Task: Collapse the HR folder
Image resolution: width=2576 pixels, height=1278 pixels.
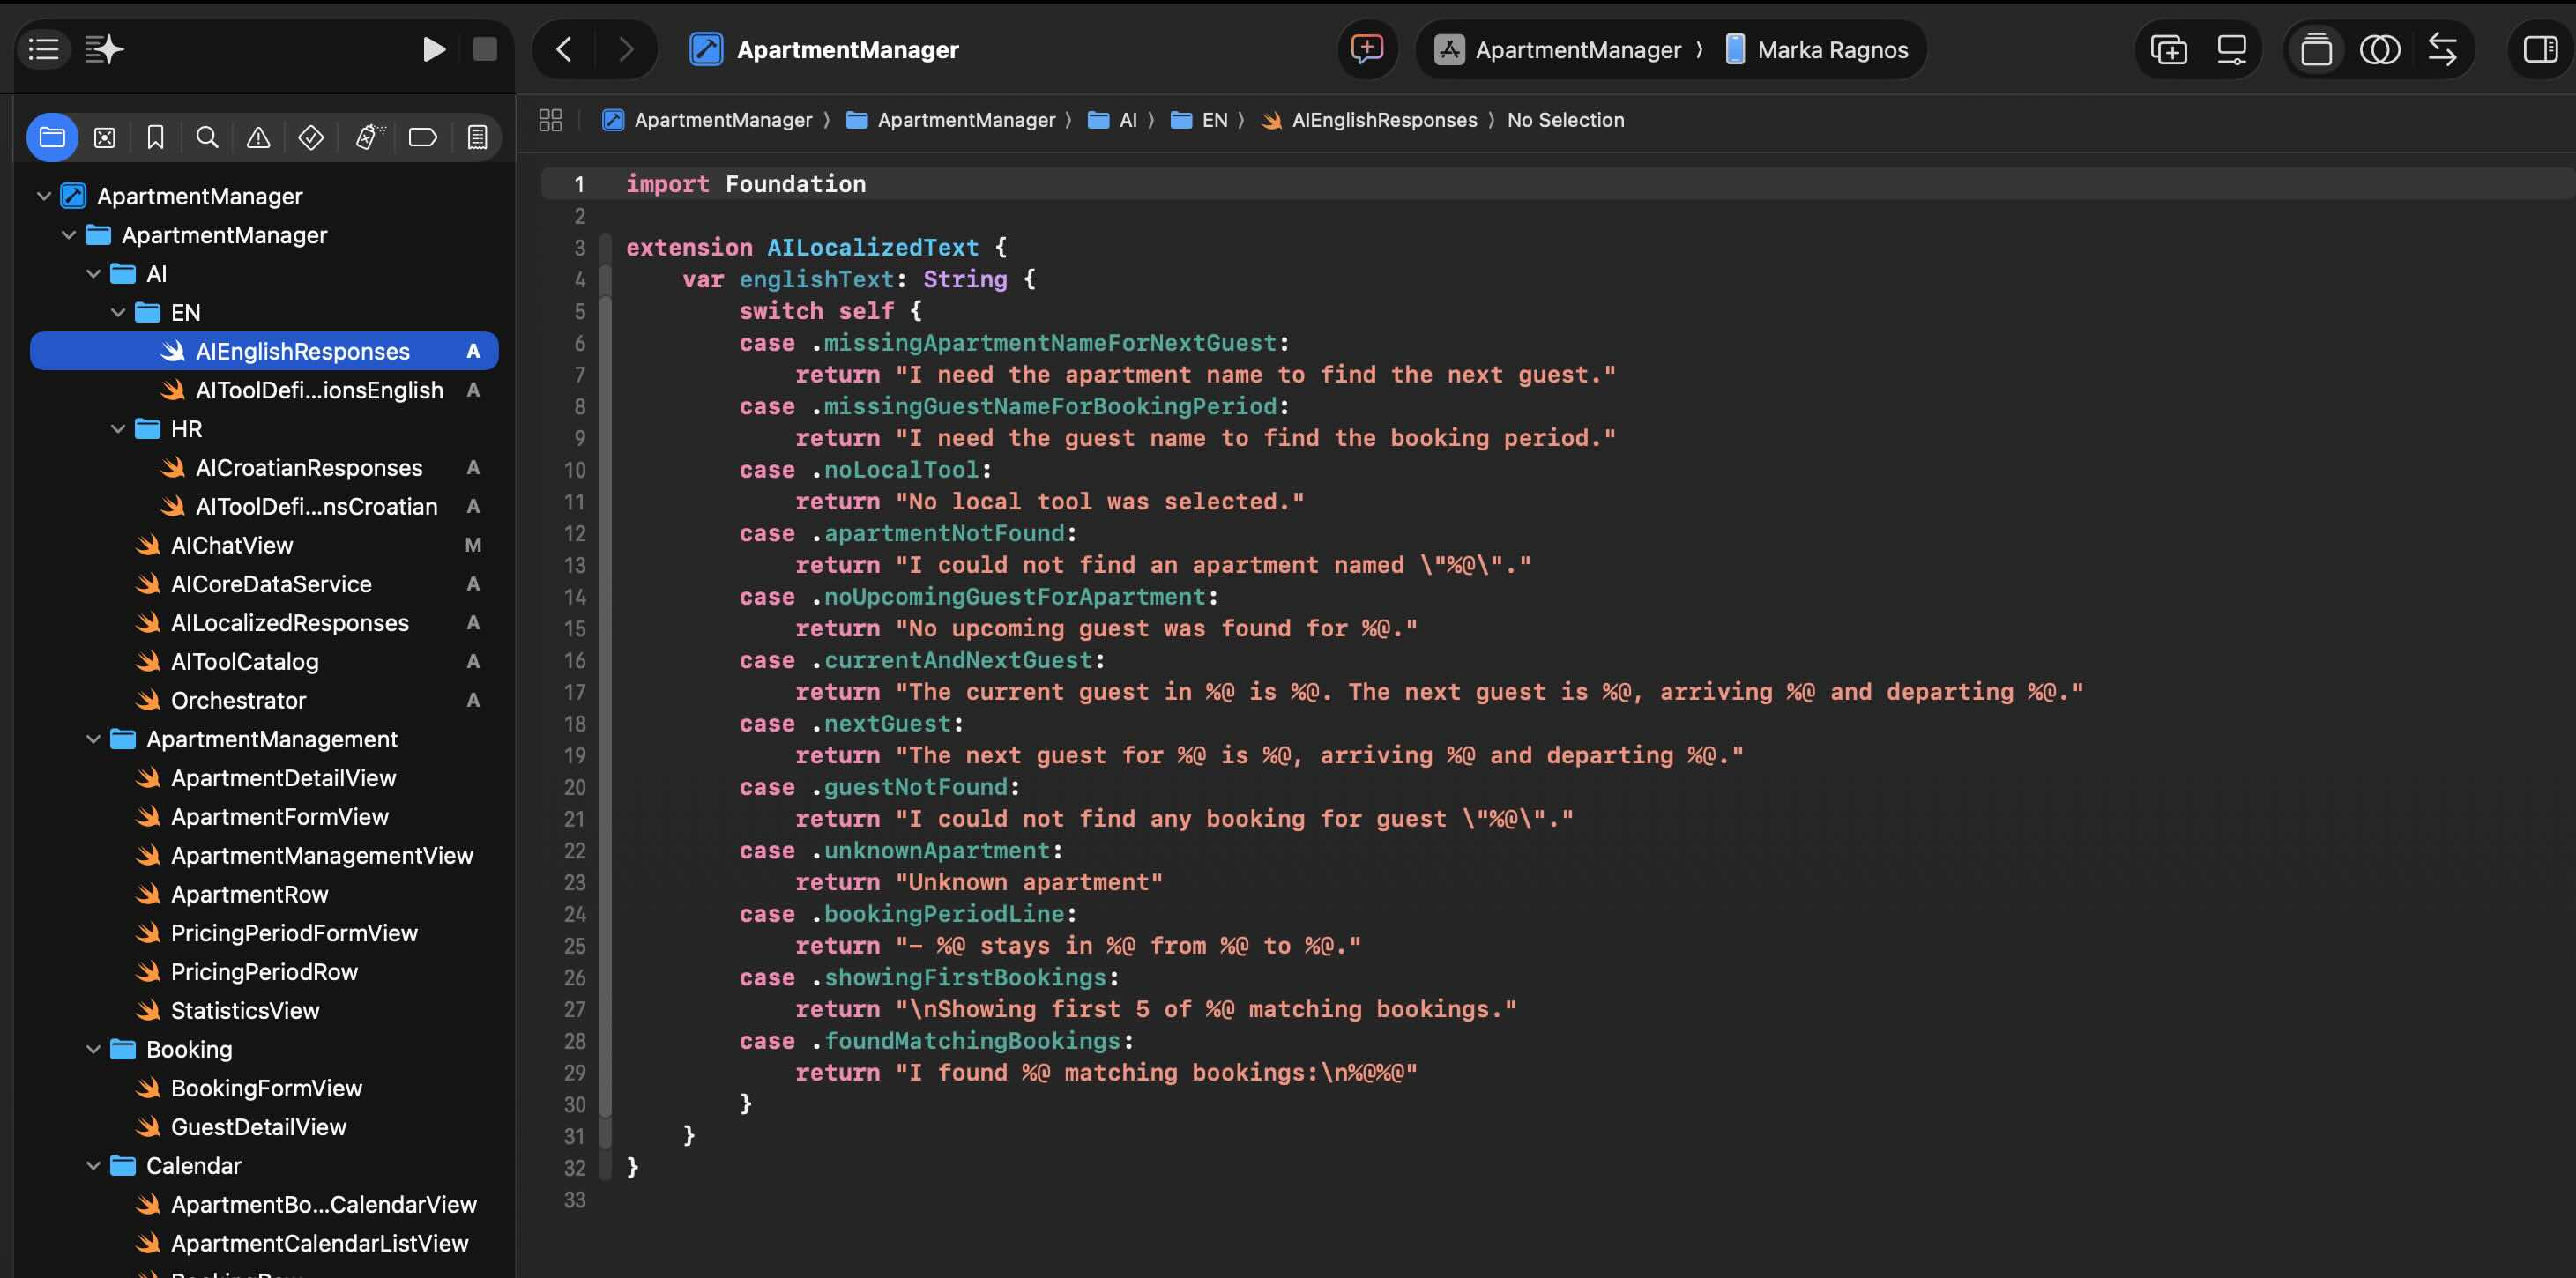Action: [118, 429]
